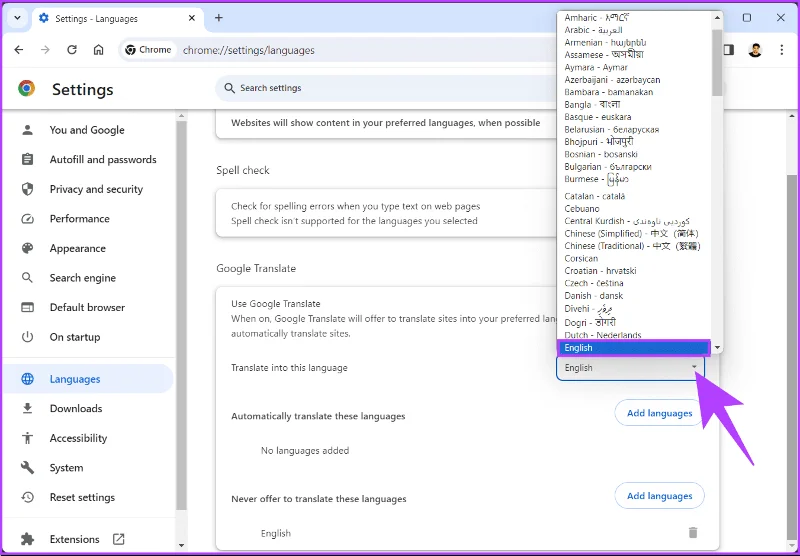This screenshot has height=556, width=800.
Task: Click the wrench System icon
Action: 28,468
